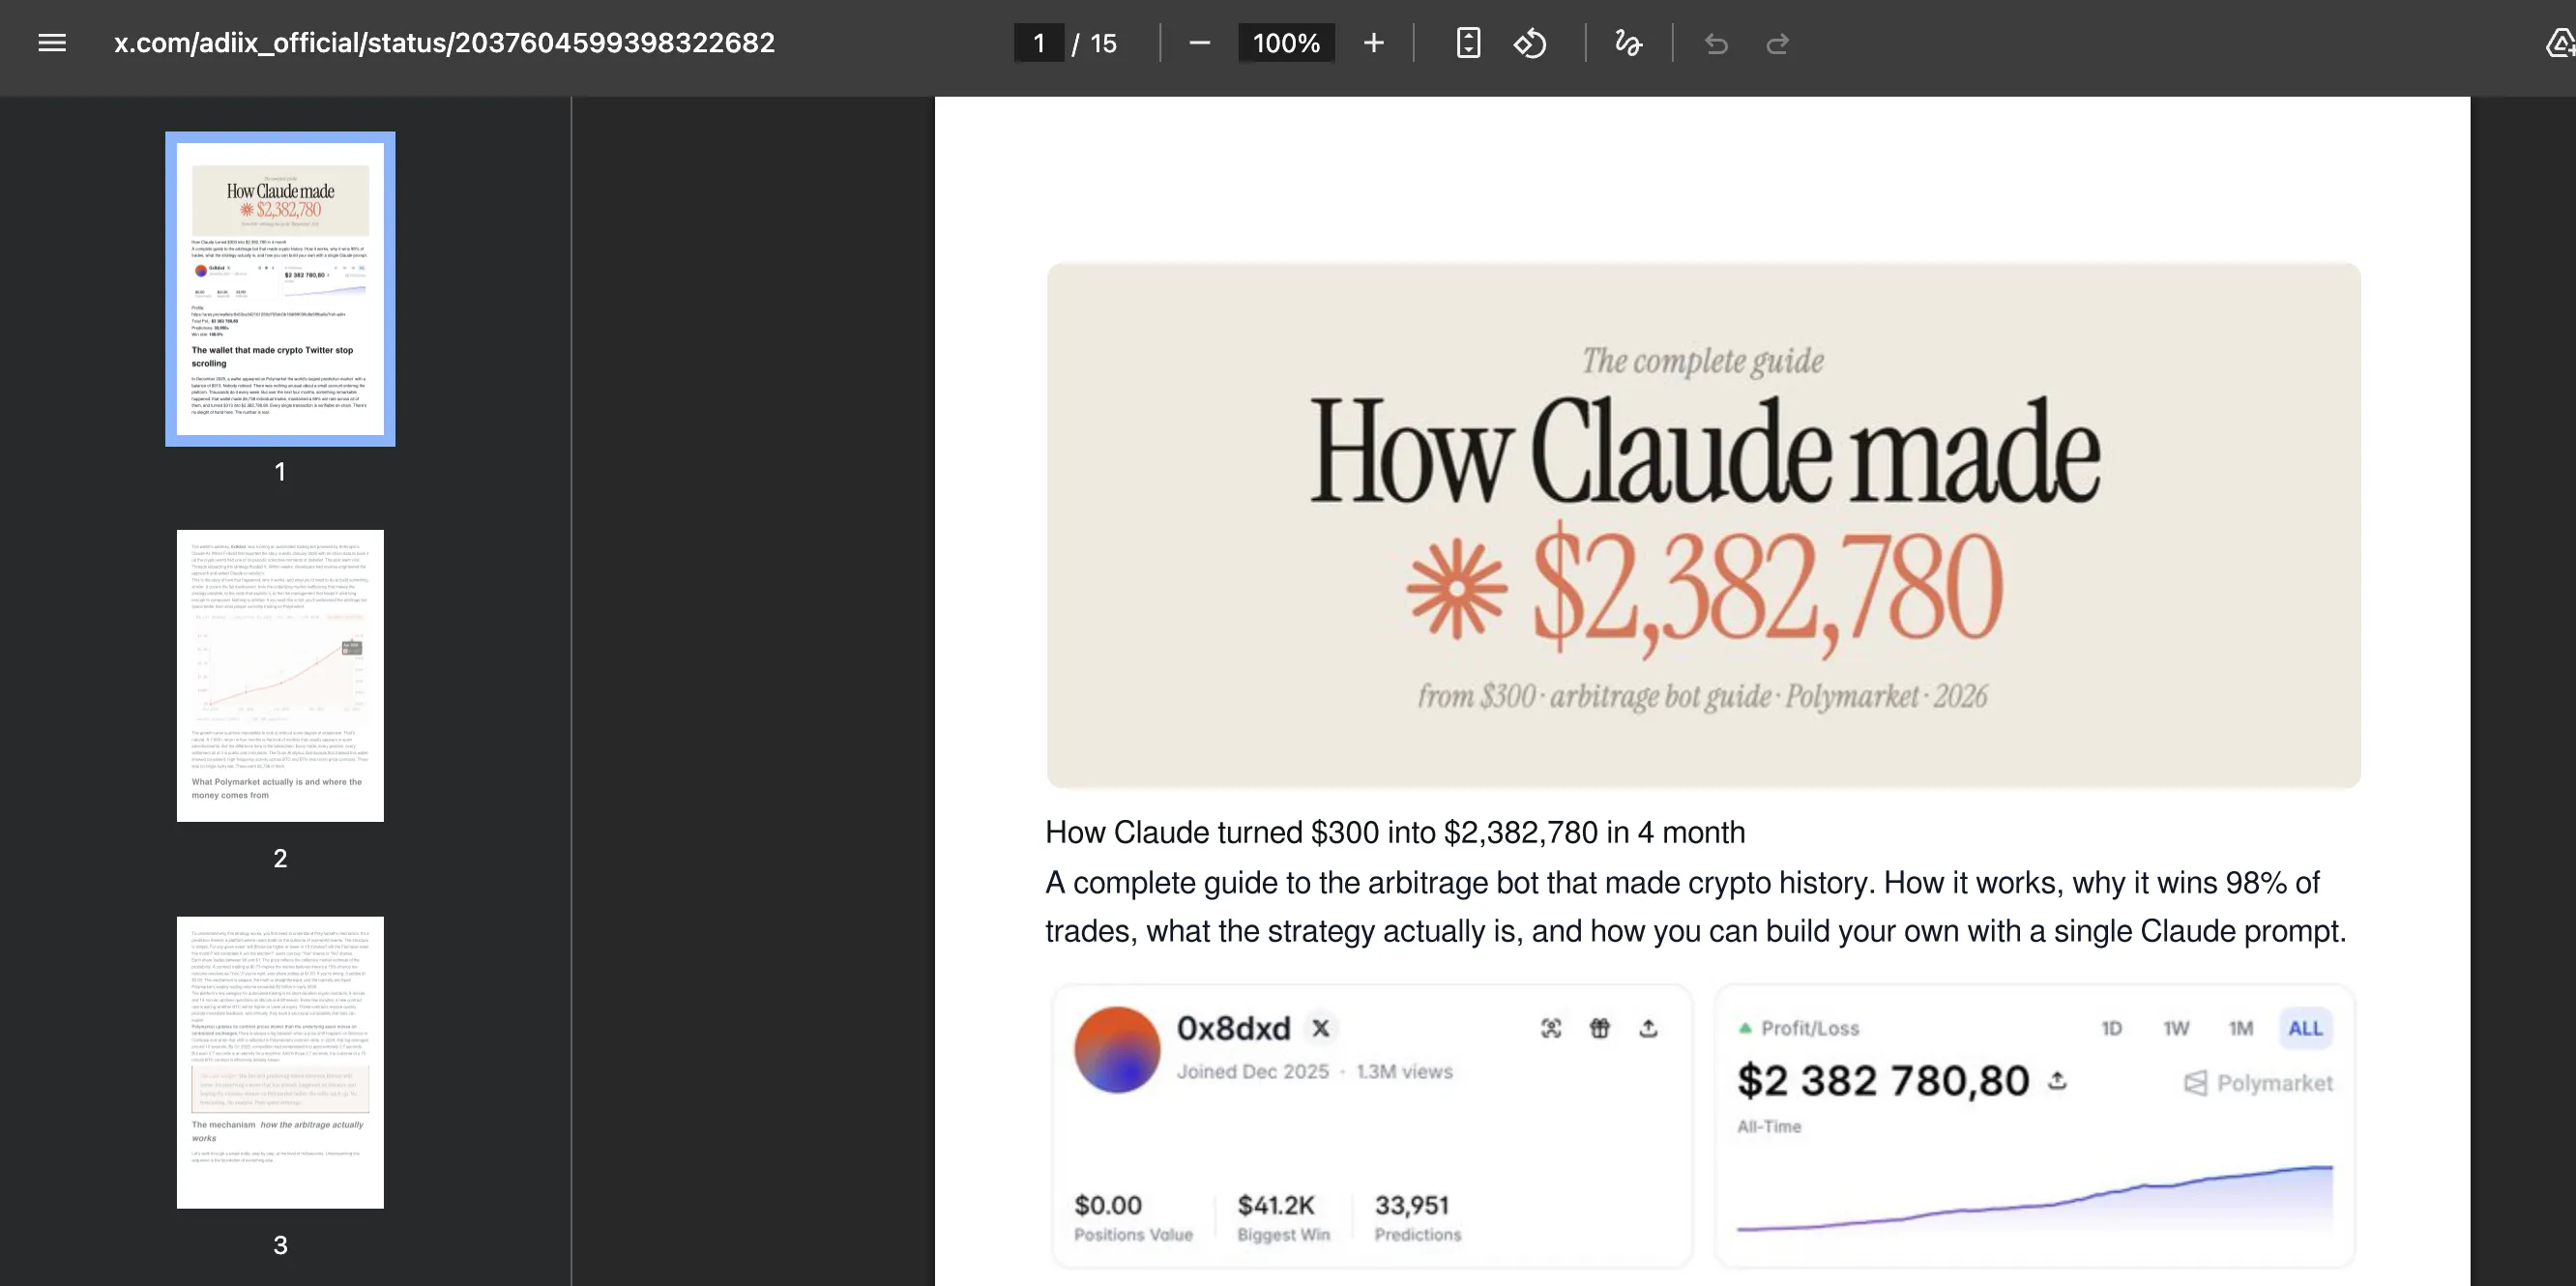Screen dimensions: 2576x1286
Task: Click the document title in the toolbar
Action: (x=444, y=43)
